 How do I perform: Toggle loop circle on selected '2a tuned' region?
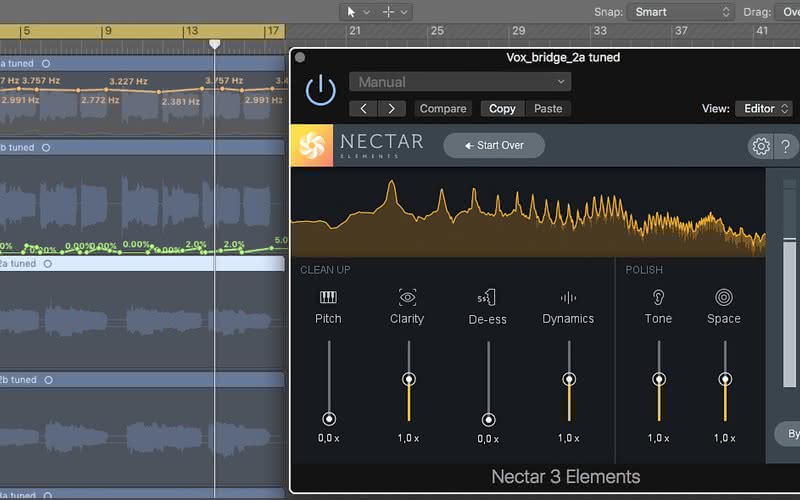[x=47, y=264]
